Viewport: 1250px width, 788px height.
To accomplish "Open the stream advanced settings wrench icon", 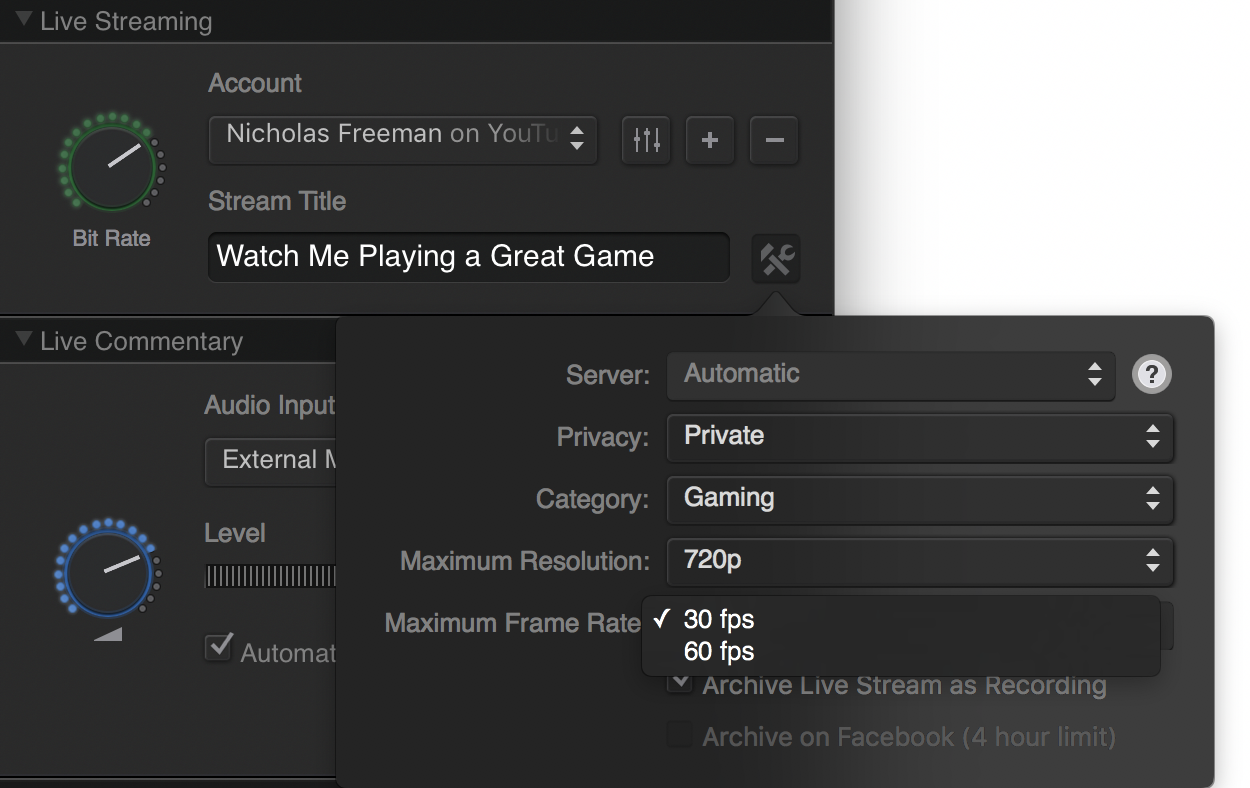I will [x=775, y=257].
